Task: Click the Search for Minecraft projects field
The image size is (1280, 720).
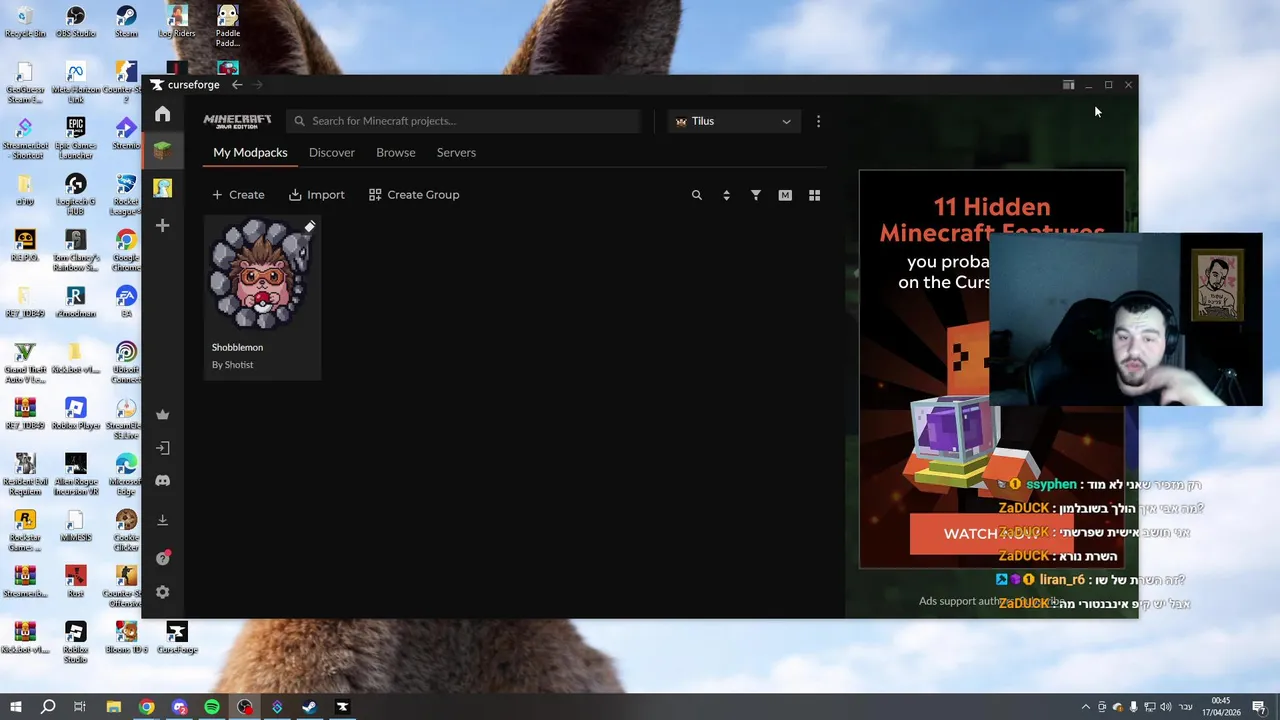Action: [463, 121]
